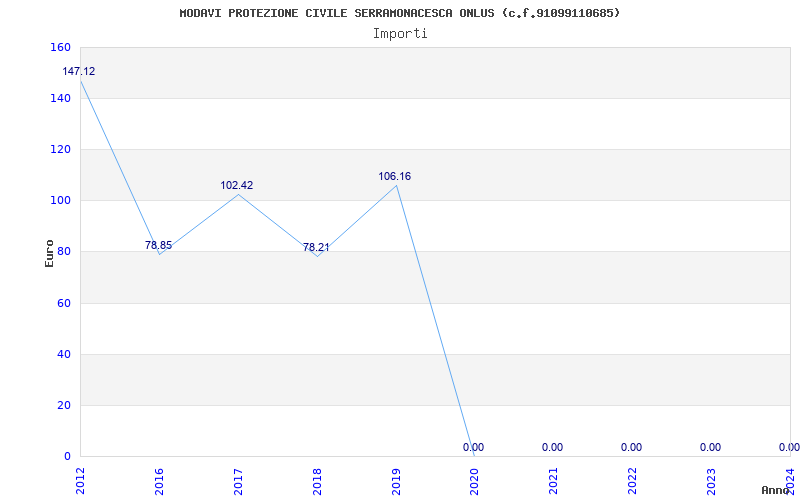Select the 106.16 data label
800x500 pixels.
tap(394, 177)
